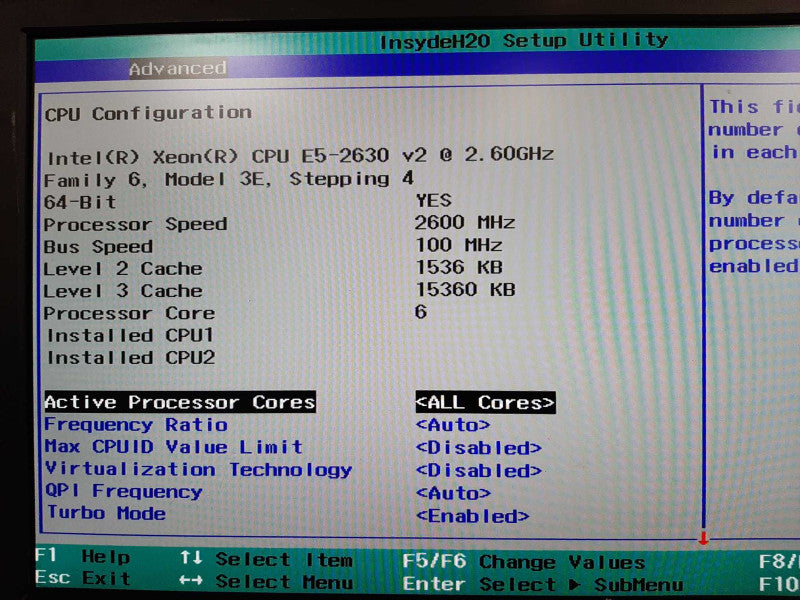
Task: Click the F1 Help hint
Action: 83,556
